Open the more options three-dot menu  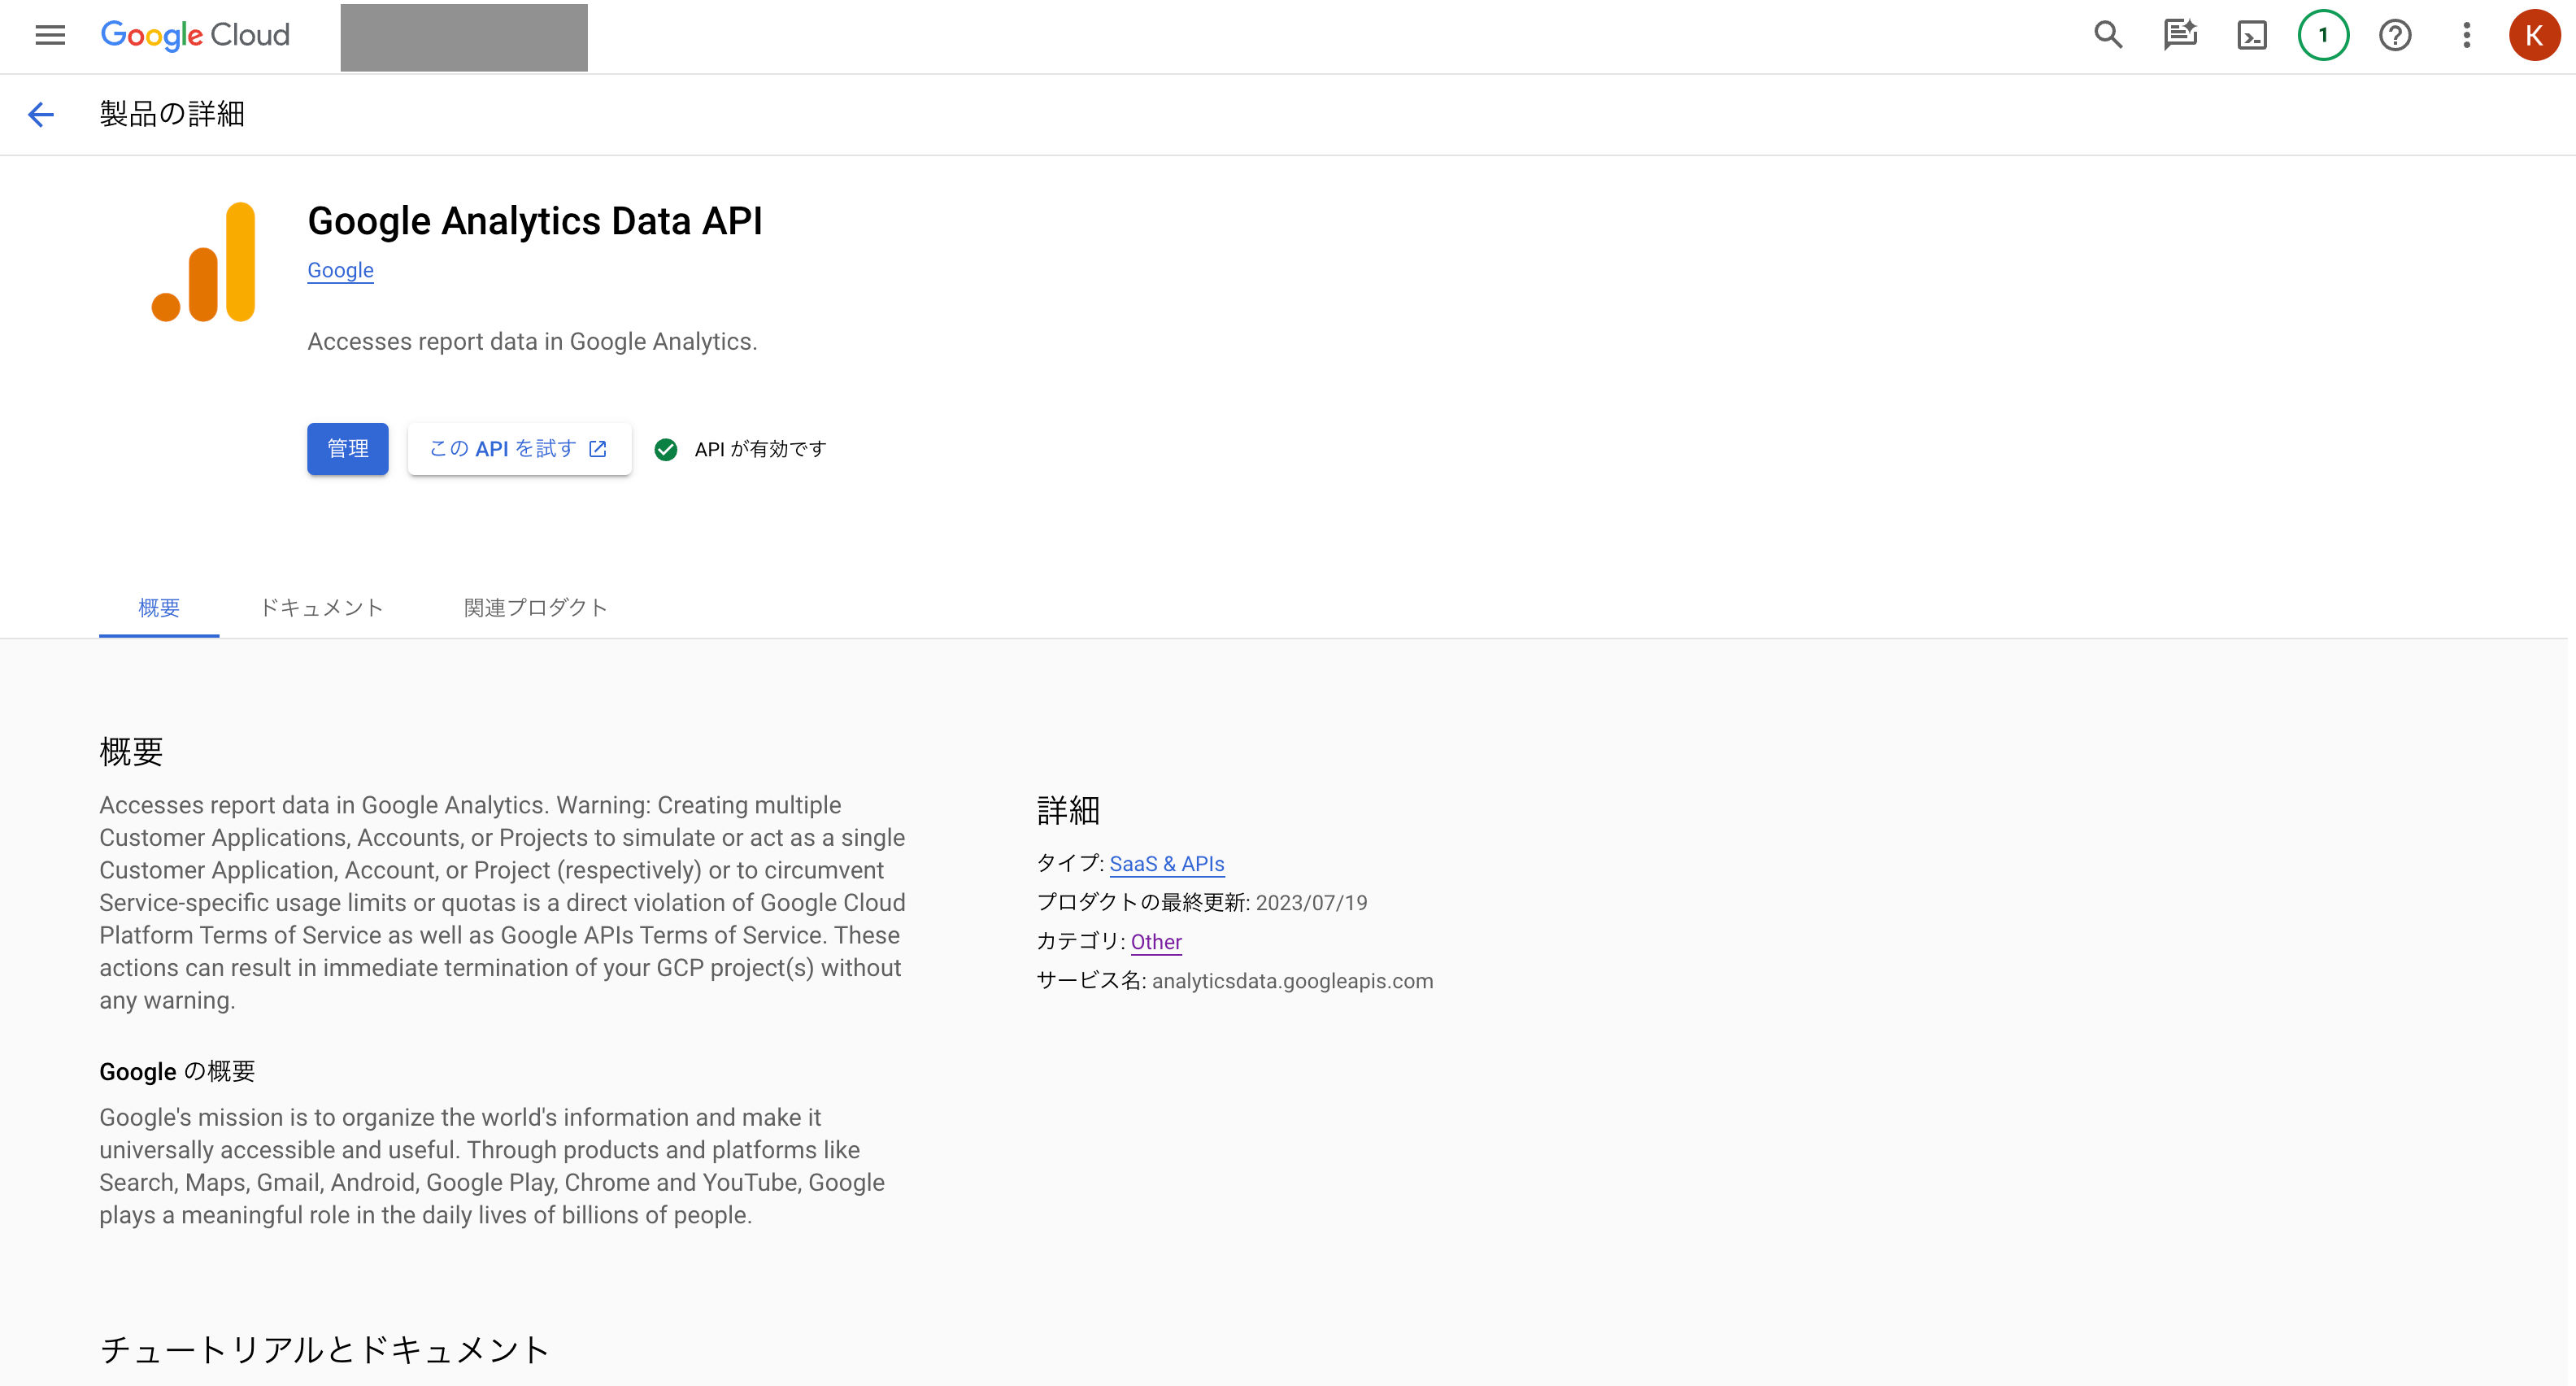pos(2466,35)
